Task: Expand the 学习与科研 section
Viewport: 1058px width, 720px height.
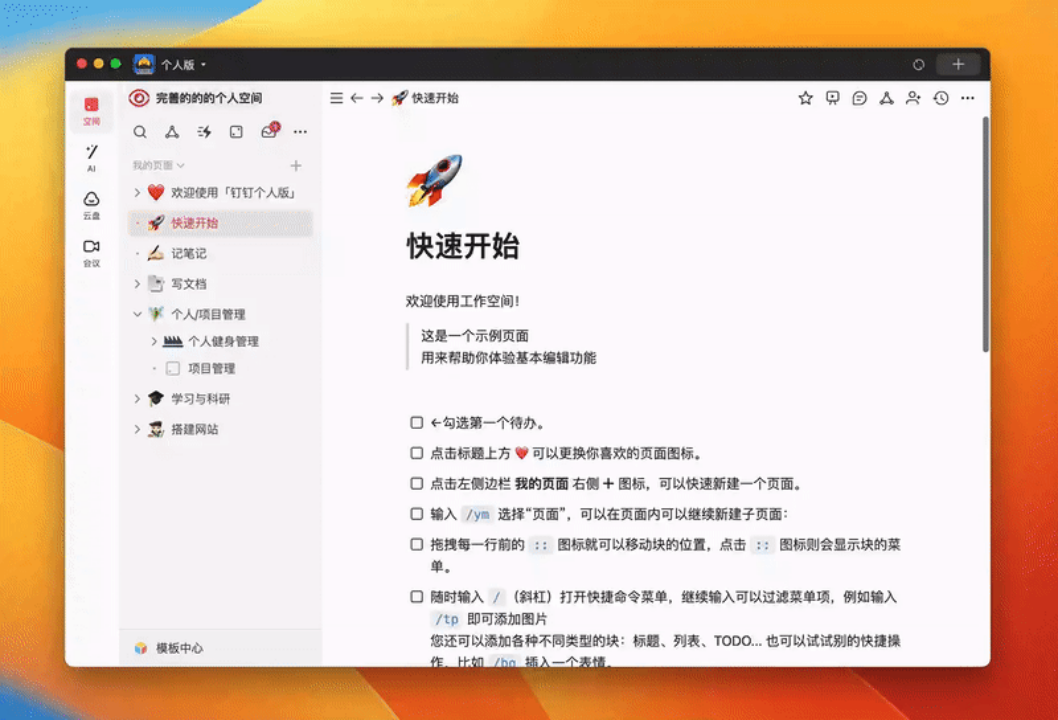Action: [x=137, y=398]
